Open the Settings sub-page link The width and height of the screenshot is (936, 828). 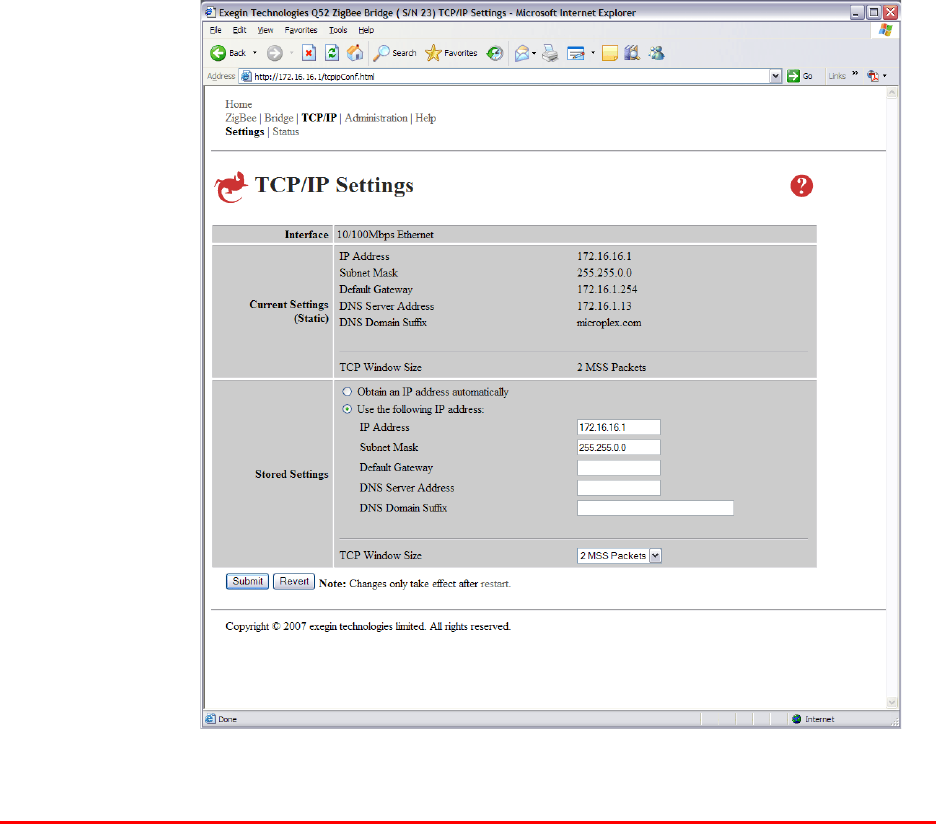click(245, 132)
